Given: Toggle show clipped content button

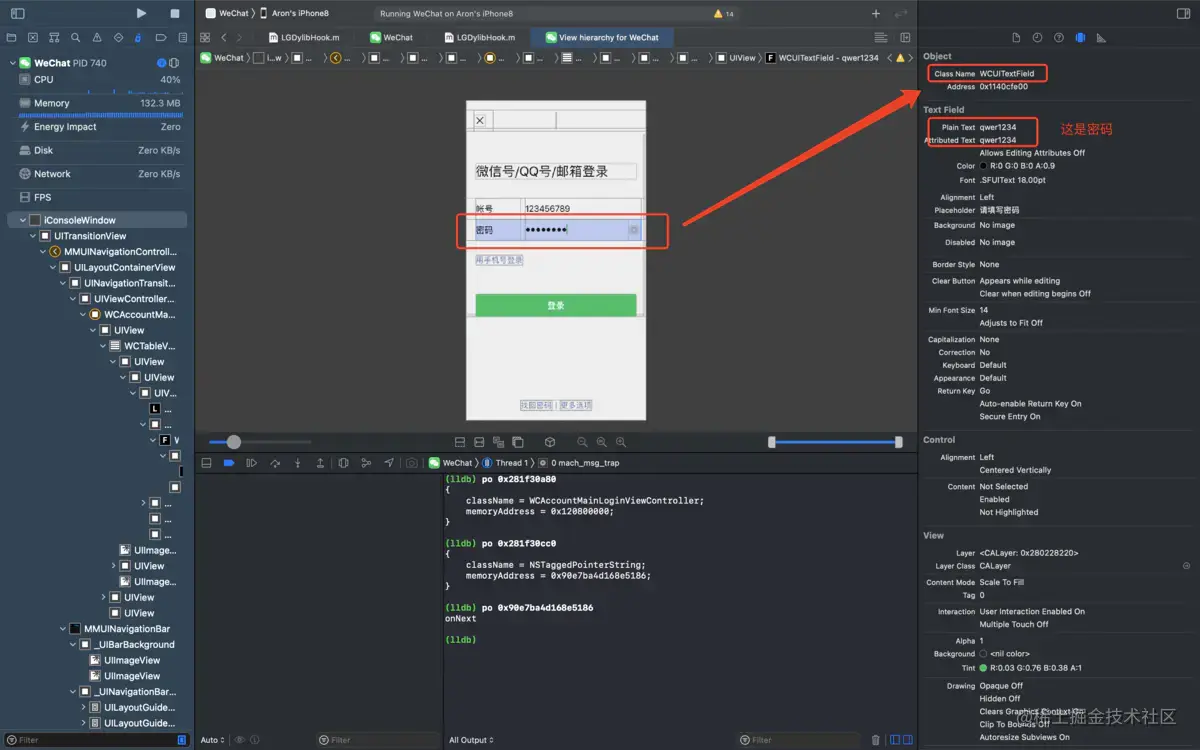Looking at the screenshot, I should tap(460, 442).
